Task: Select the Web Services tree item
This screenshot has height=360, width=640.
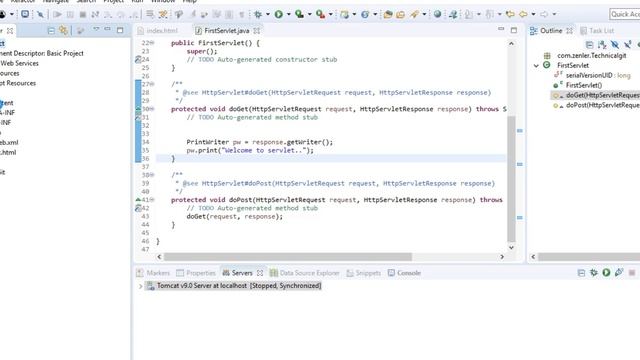Action: pyautogui.click(x=19, y=63)
